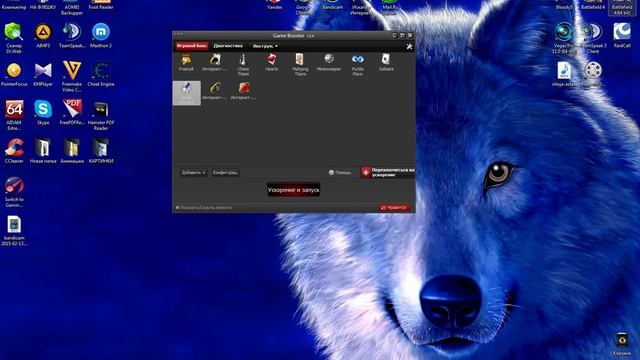
Task: Select the Интернет game with red icon
Action: [x=243, y=91]
